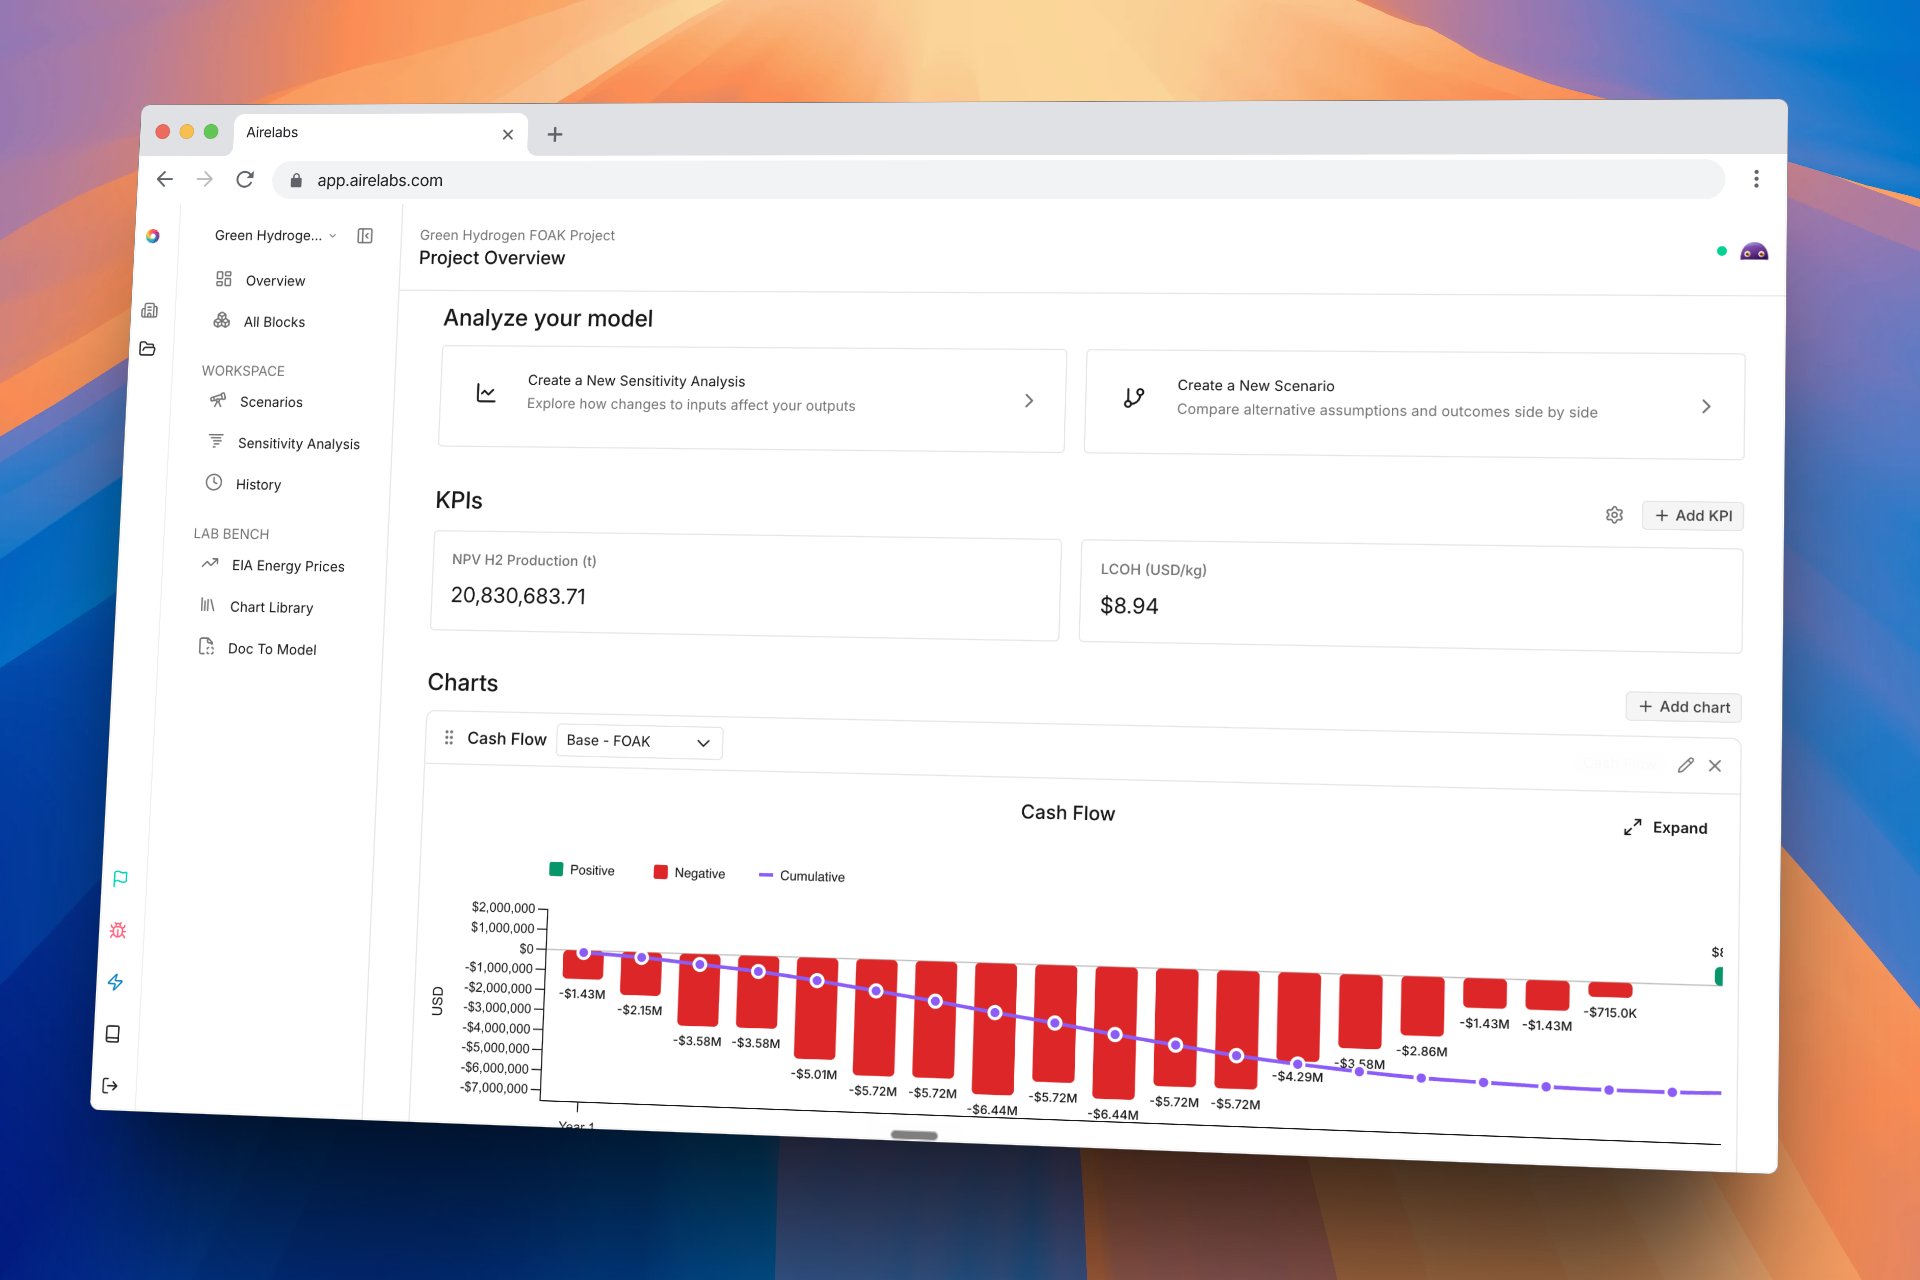Go to Sensitivity Analysis in sidebar

pyautogui.click(x=284, y=443)
